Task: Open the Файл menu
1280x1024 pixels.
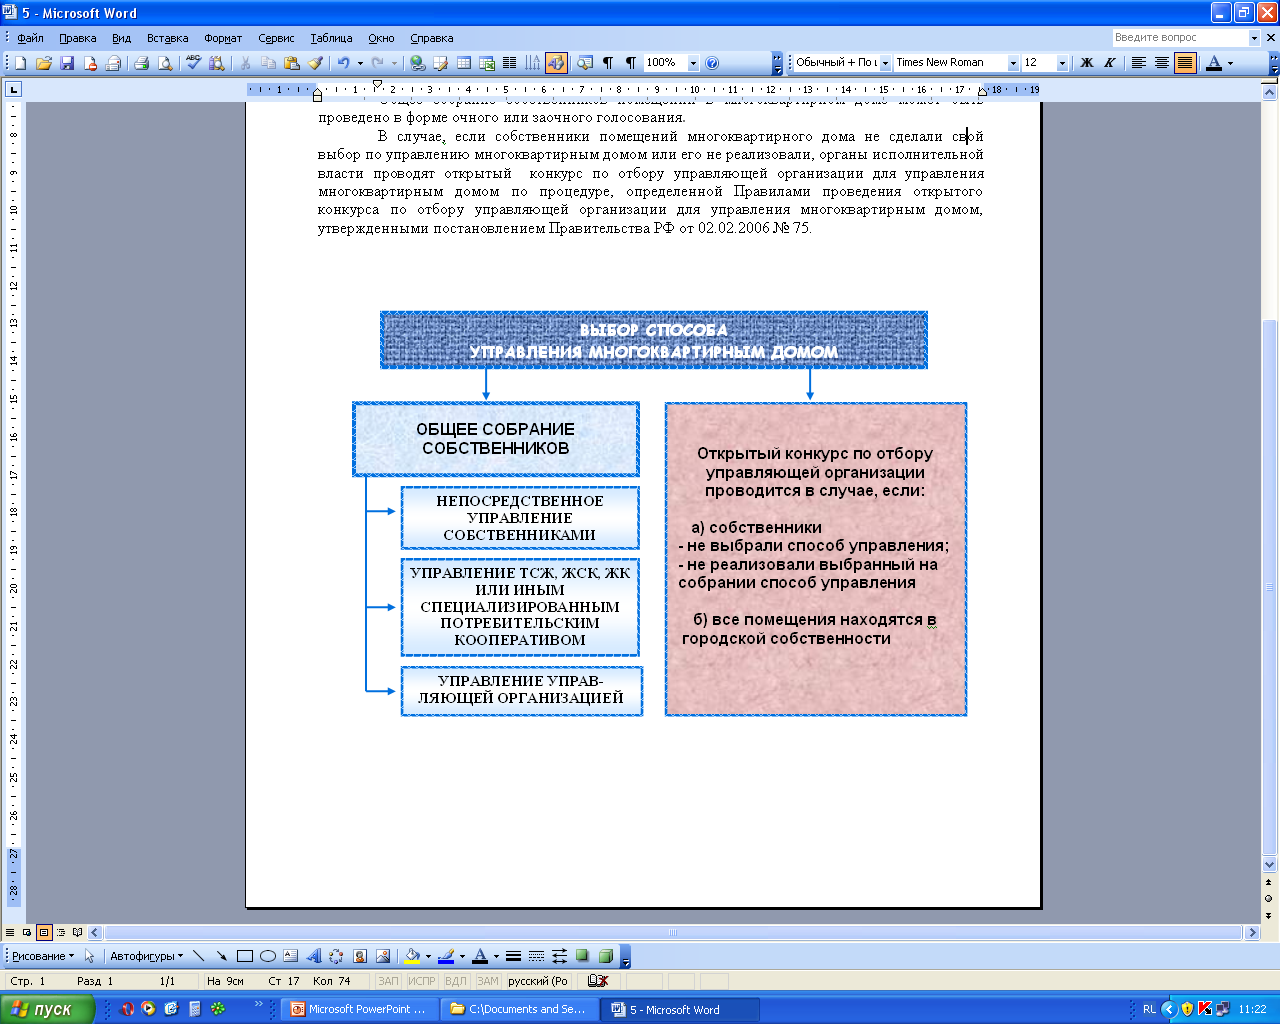Action: pyautogui.click(x=30, y=38)
